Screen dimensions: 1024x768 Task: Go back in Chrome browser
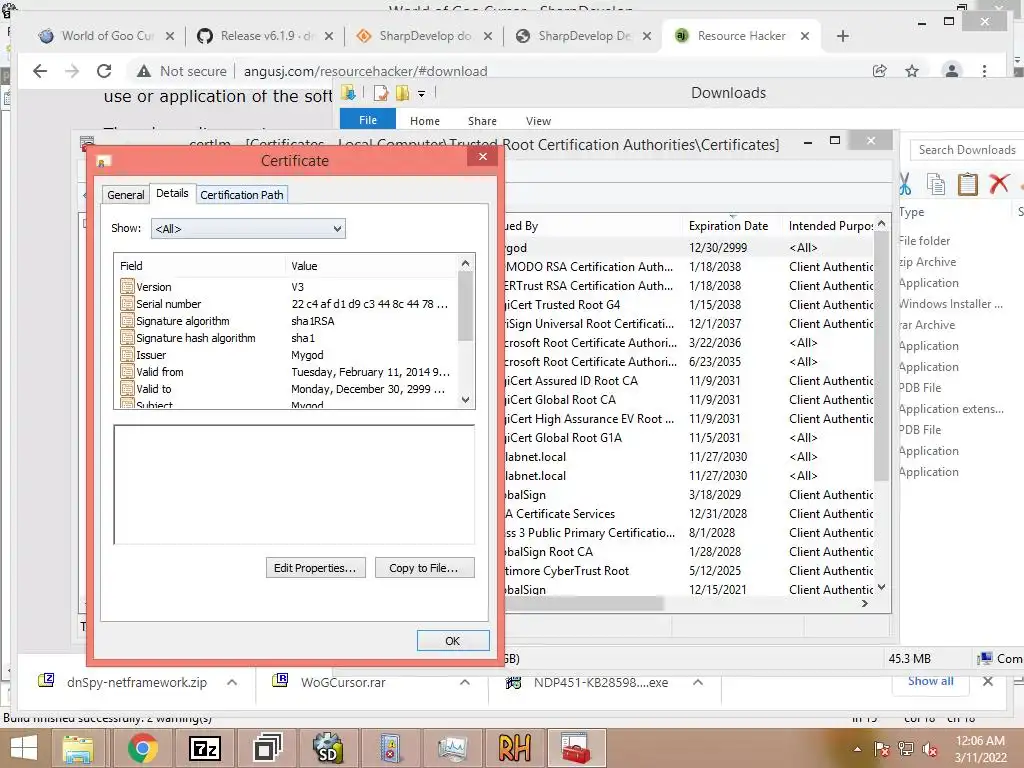pyautogui.click(x=40, y=71)
